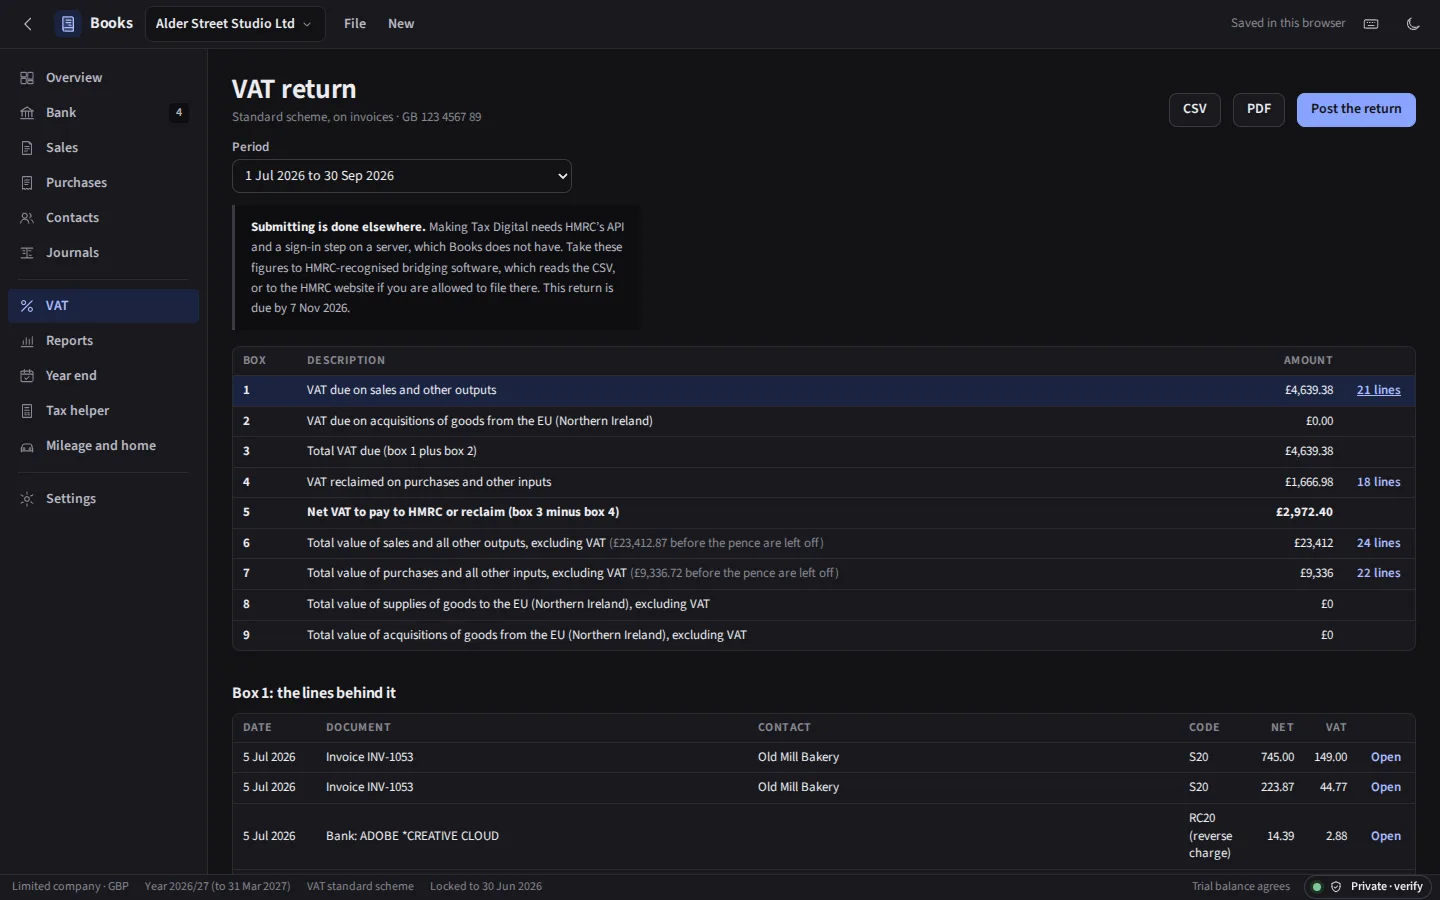The height and width of the screenshot is (900, 1440).
Task: Open the keyboard shortcuts icon
Action: click(1371, 24)
